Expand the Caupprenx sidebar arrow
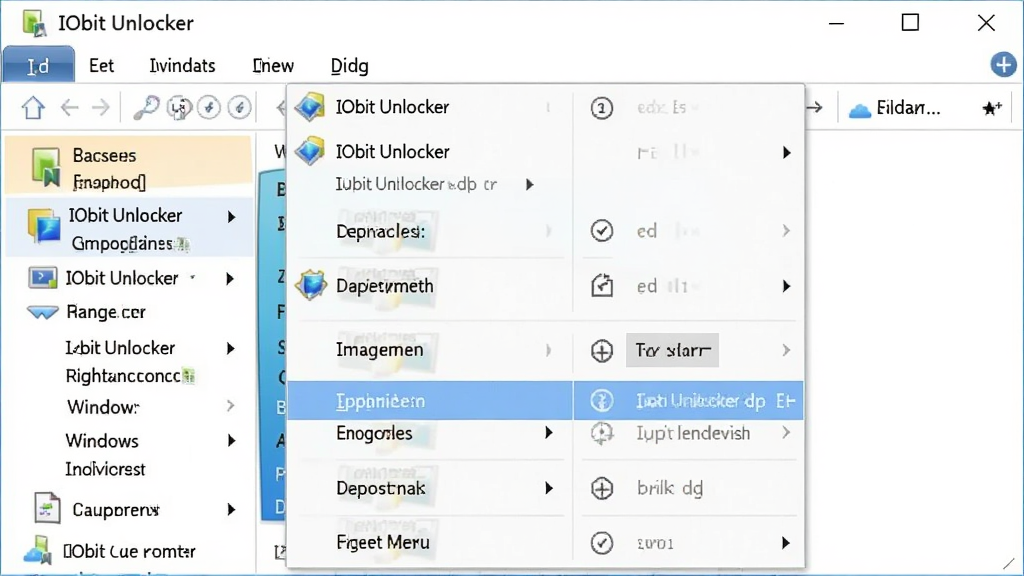1024x576 pixels. coord(231,509)
